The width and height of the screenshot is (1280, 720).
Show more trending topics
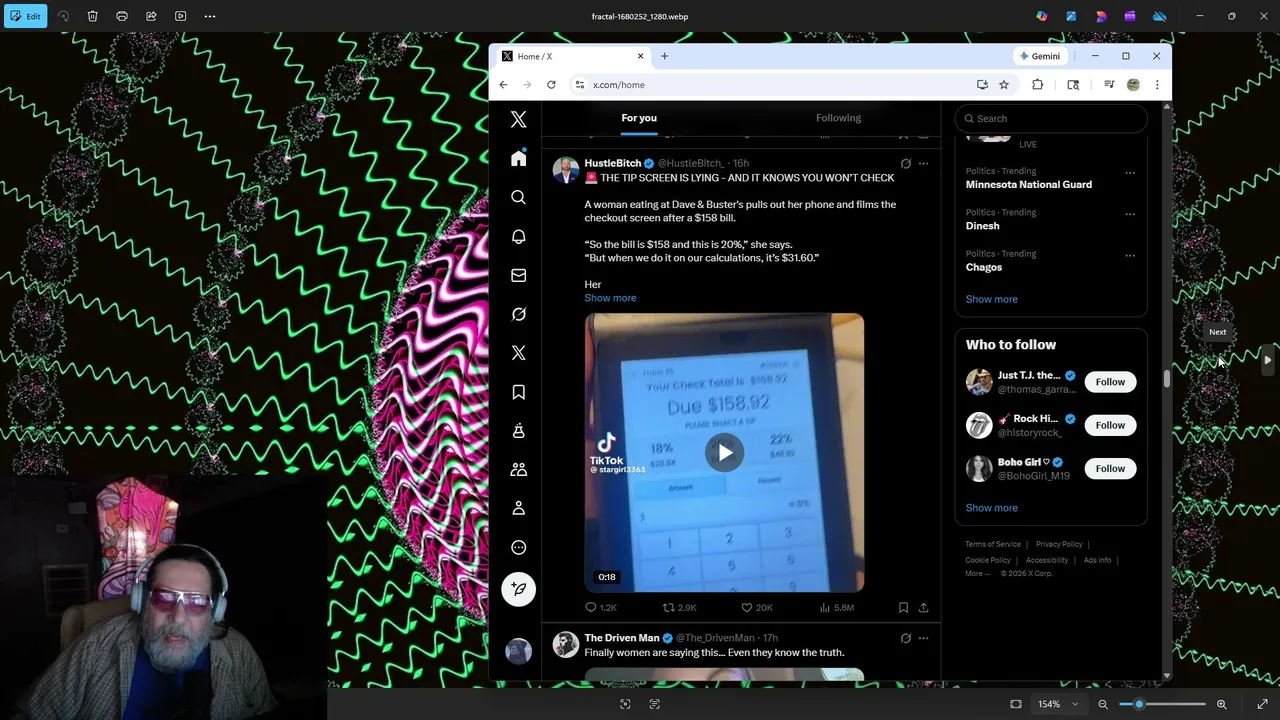pyautogui.click(x=991, y=299)
